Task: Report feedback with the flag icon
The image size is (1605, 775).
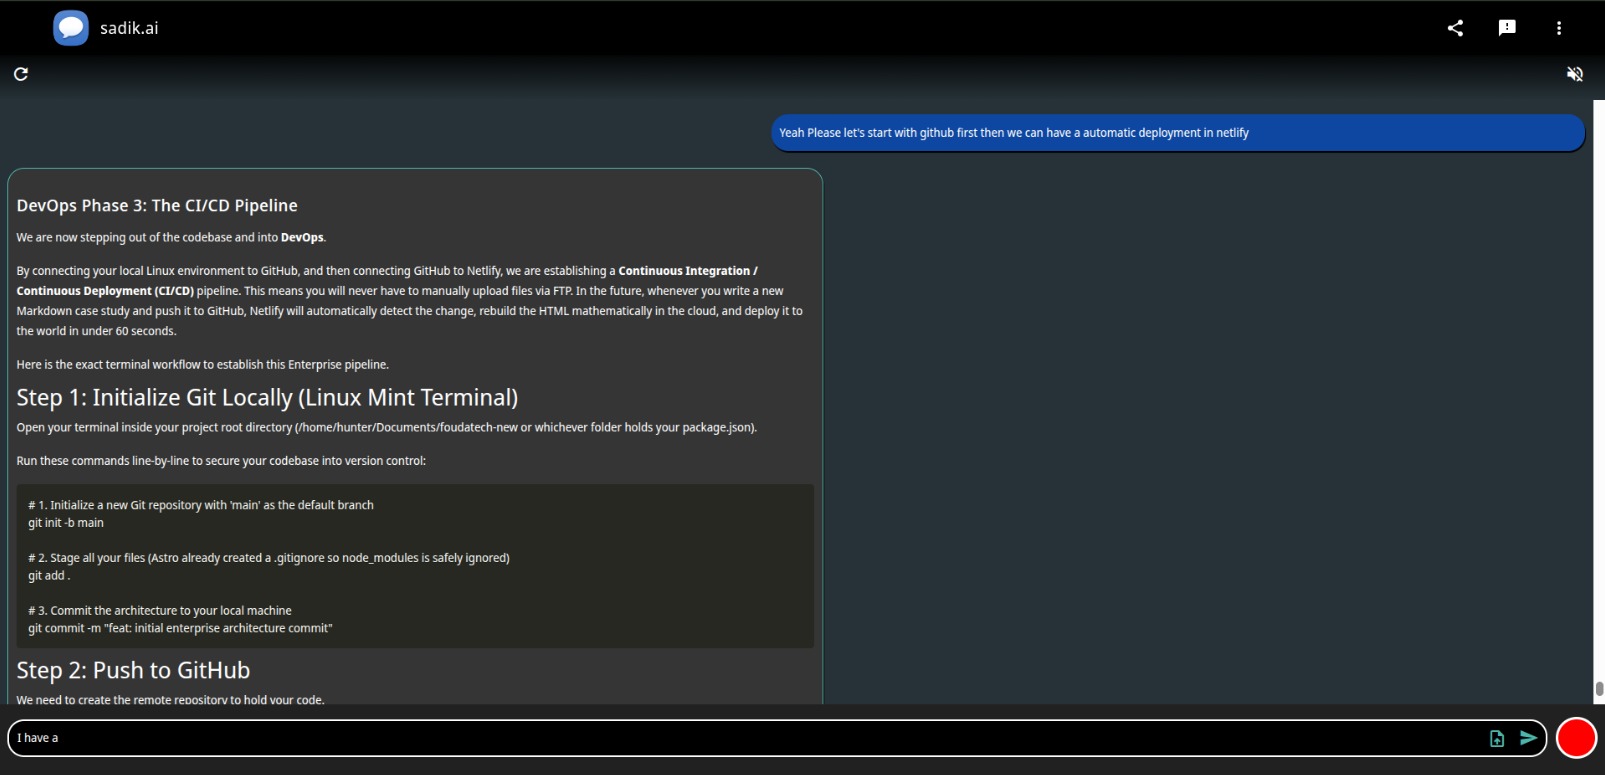Action: pos(1507,28)
